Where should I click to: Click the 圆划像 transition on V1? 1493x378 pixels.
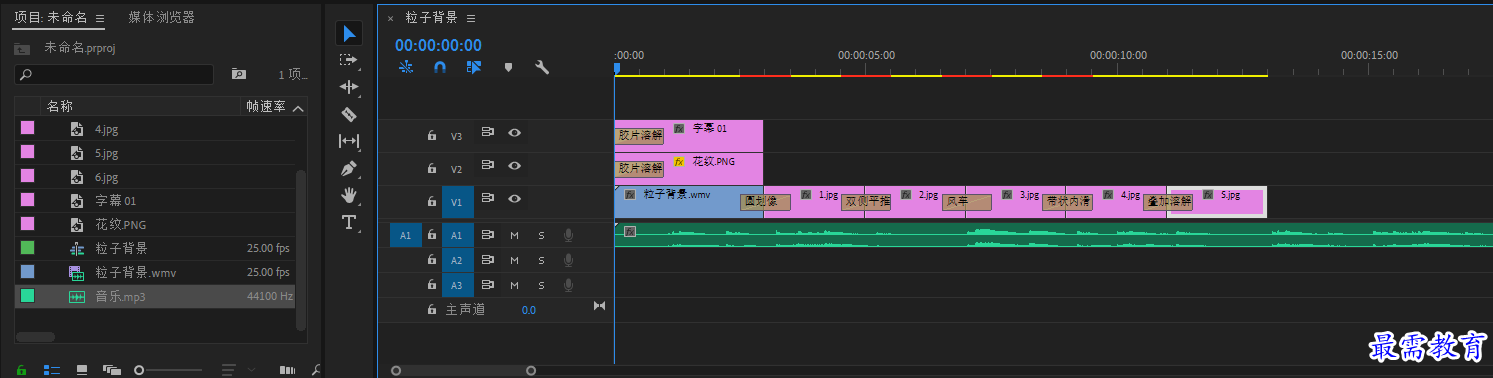765,202
